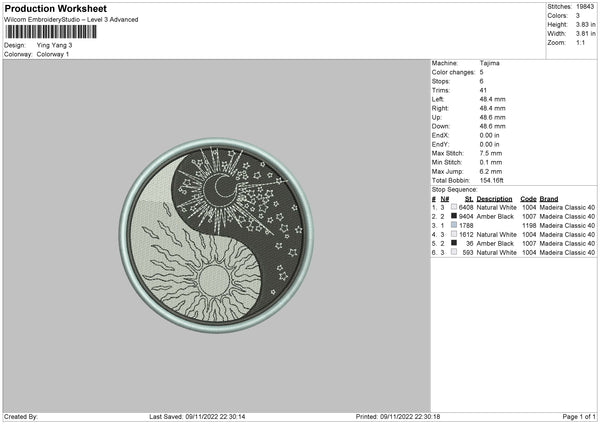600x424 pixels.
Task: Click the Description column header
Action: [x=496, y=198]
